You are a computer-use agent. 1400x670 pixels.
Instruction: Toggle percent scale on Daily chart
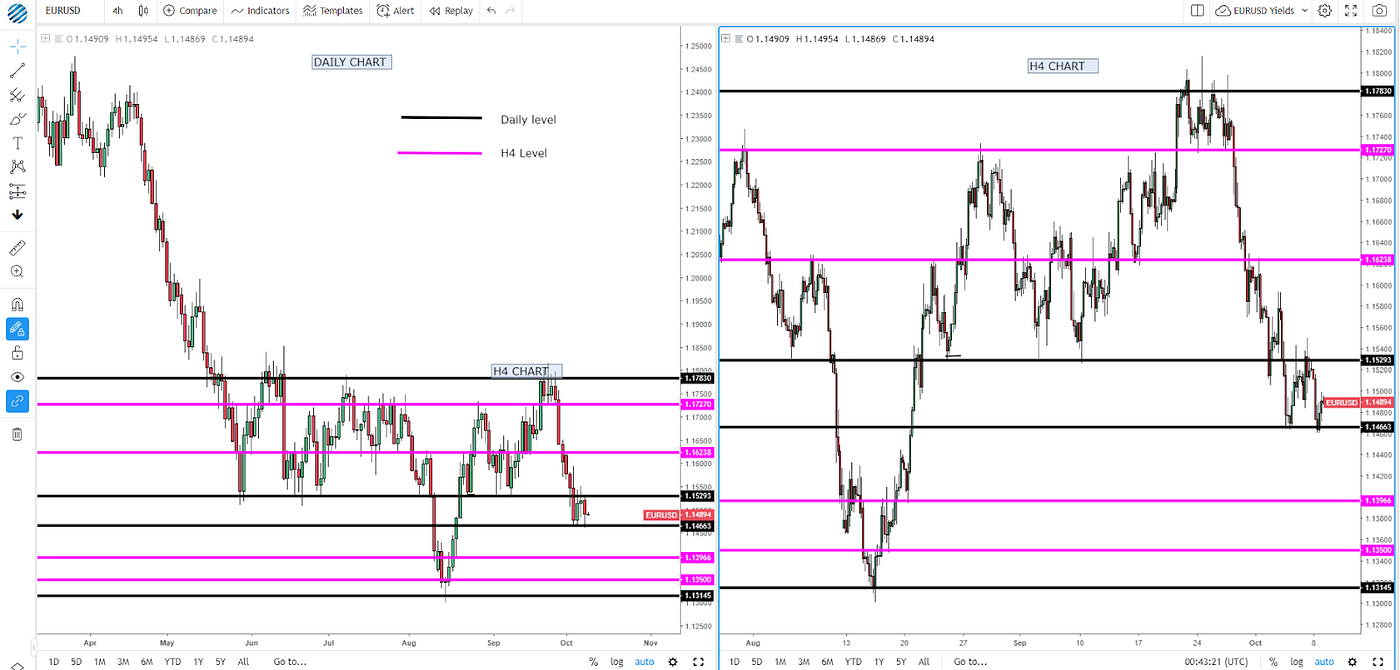coord(593,661)
